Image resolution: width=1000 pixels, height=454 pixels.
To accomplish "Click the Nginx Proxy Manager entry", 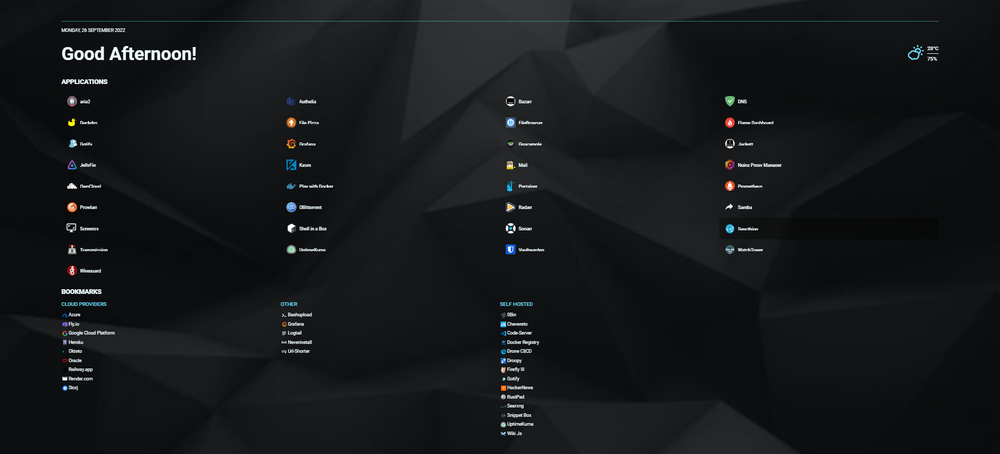I will (x=759, y=165).
